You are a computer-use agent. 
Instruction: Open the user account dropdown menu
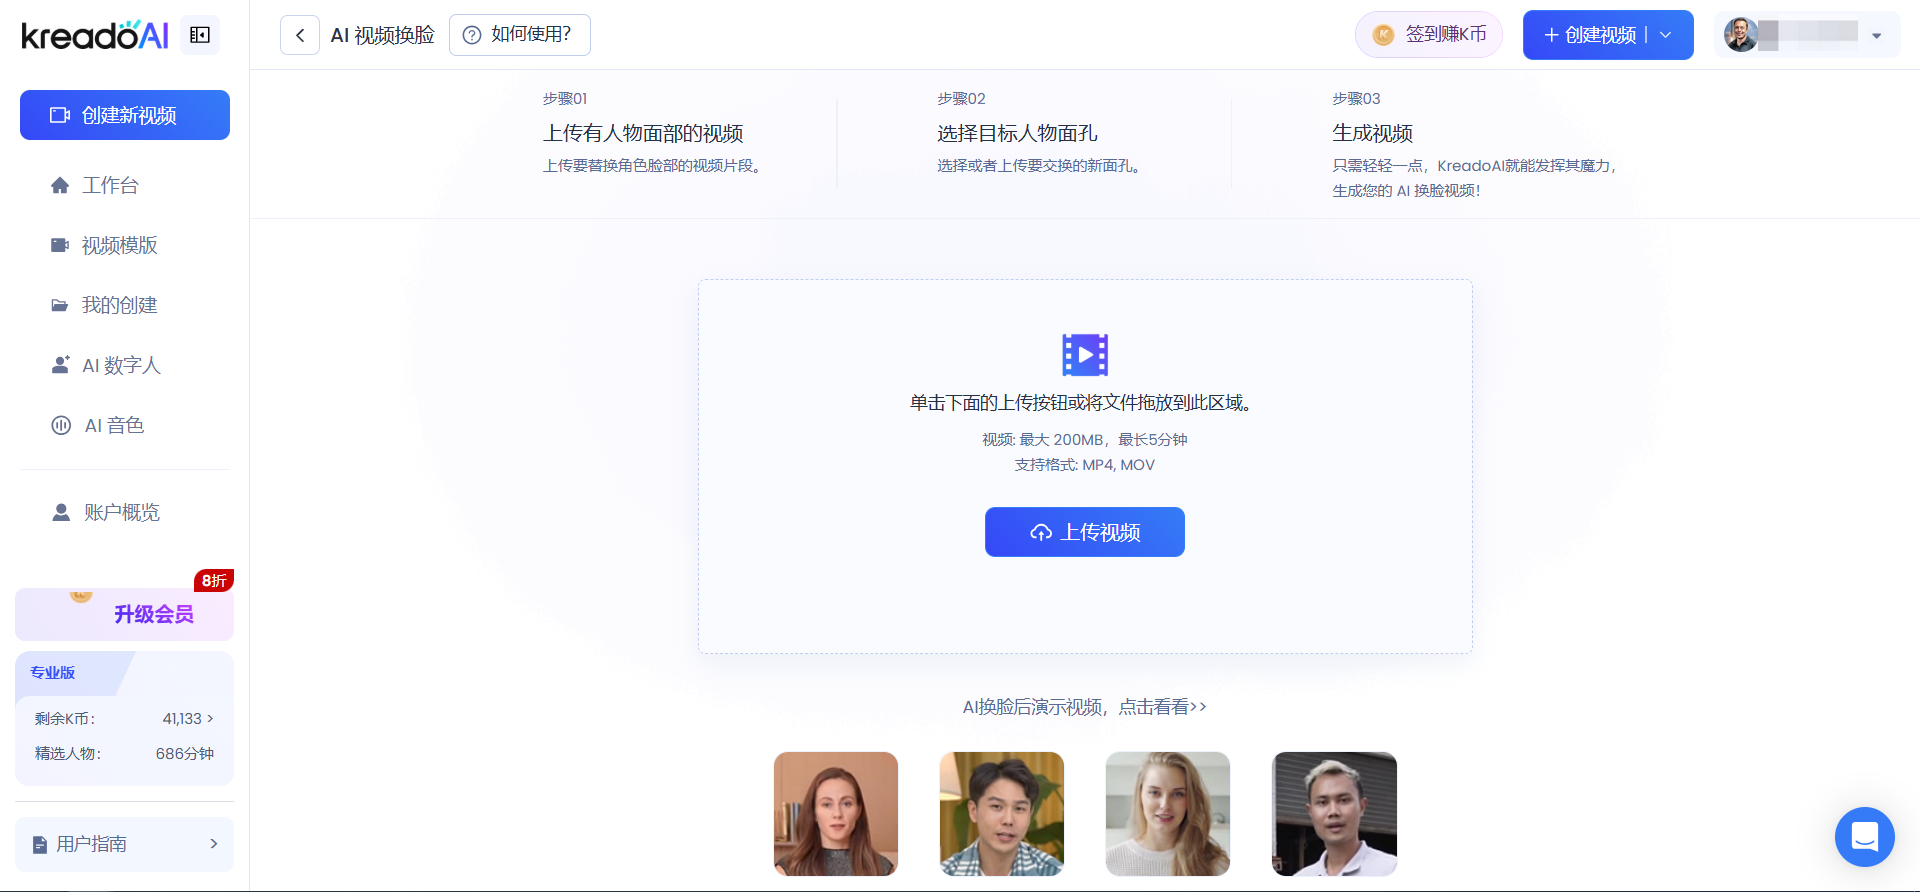coord(1876,36)
